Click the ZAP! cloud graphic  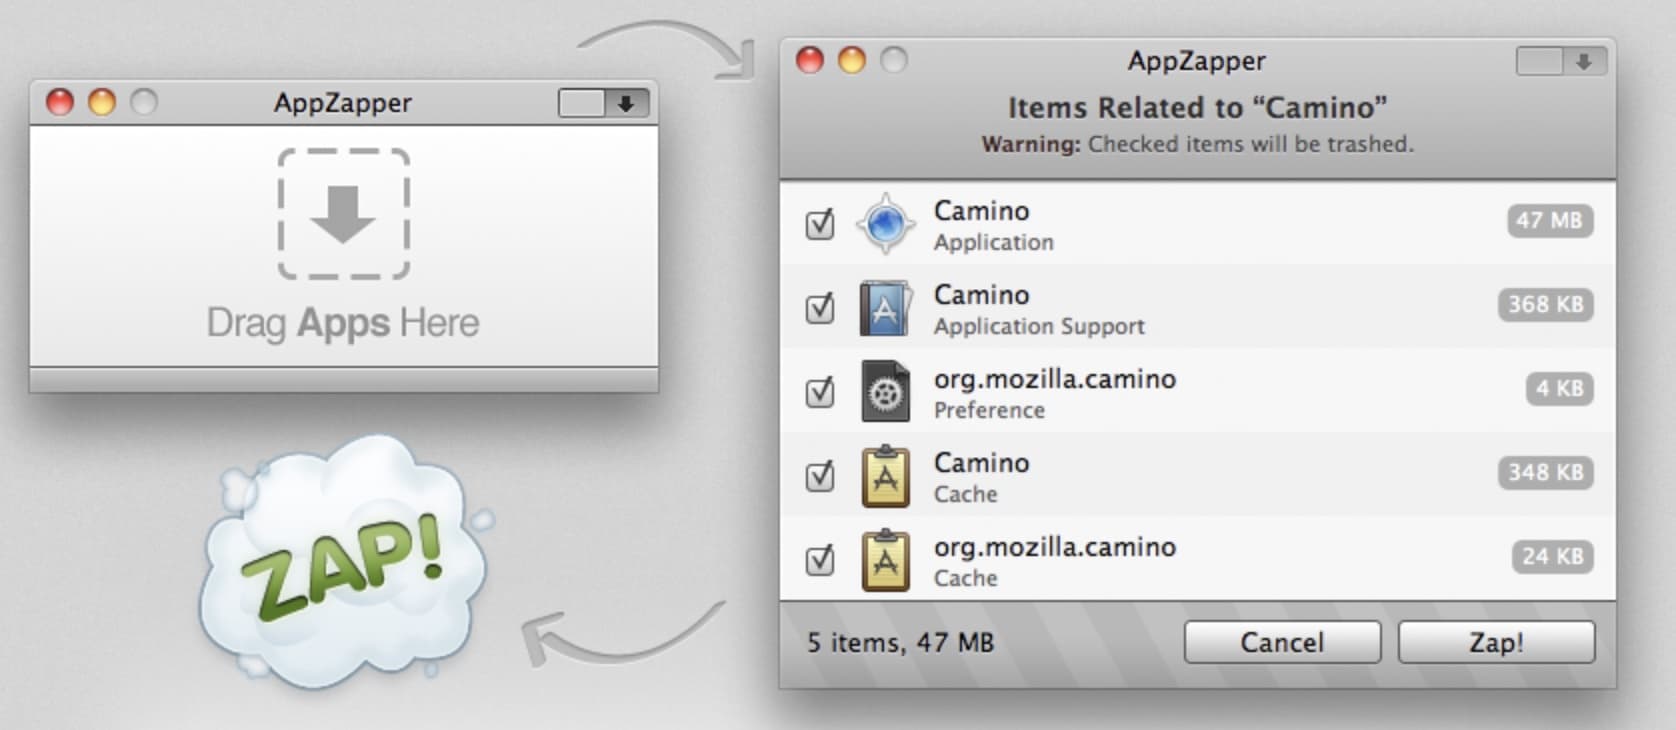[345, 565]
